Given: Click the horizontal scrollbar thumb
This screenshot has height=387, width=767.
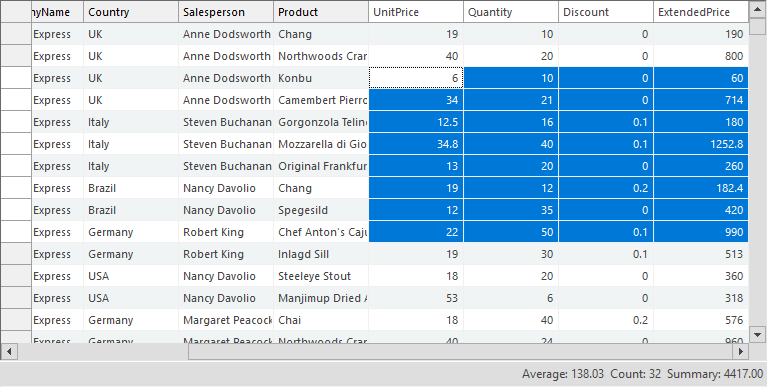Looking at the screenshot, I should (x=460, y=351).
